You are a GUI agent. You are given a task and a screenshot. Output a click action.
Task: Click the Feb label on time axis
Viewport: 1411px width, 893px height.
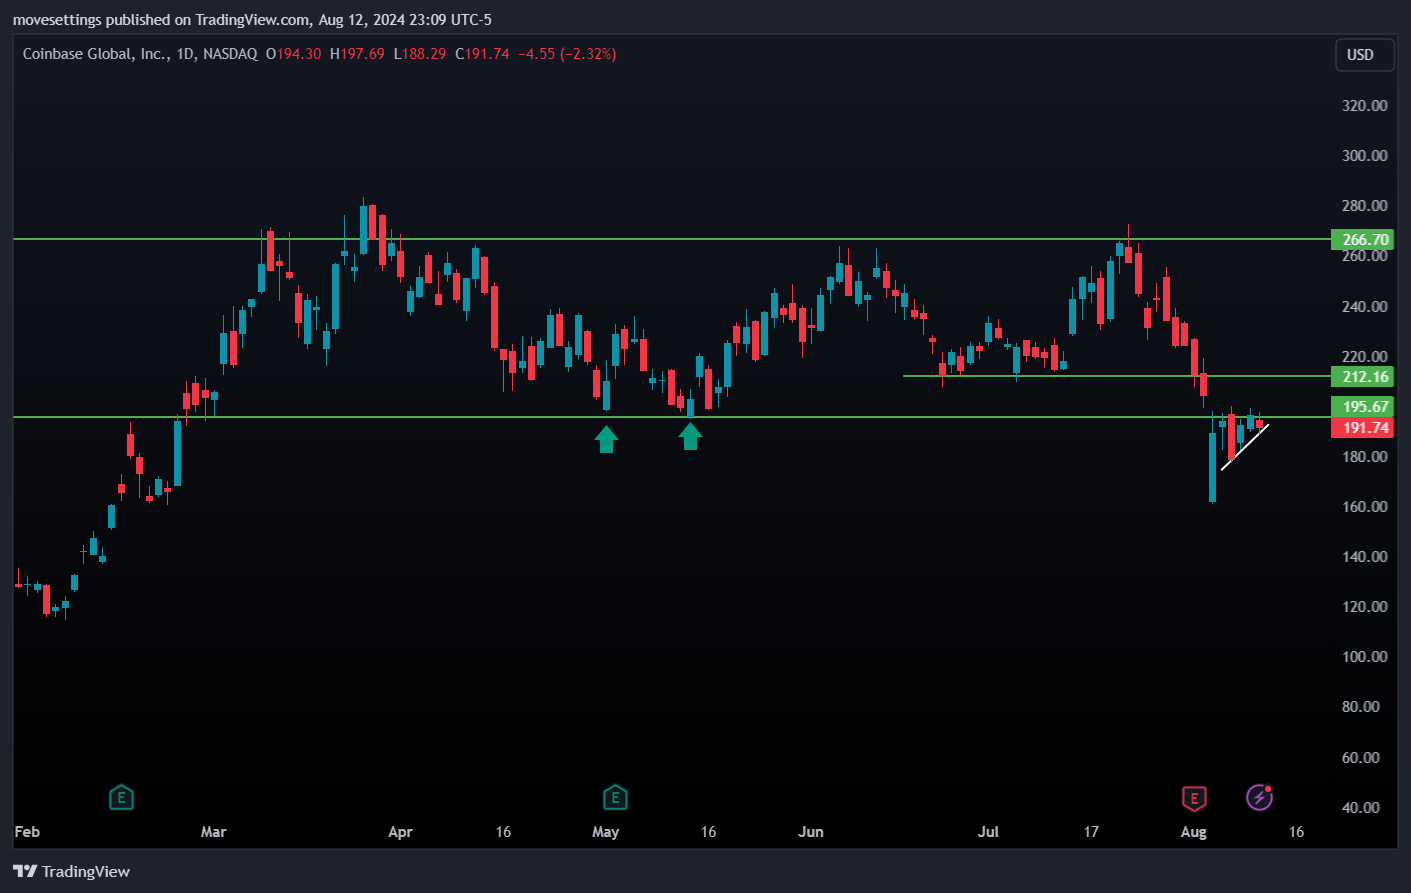pos(27,832)
